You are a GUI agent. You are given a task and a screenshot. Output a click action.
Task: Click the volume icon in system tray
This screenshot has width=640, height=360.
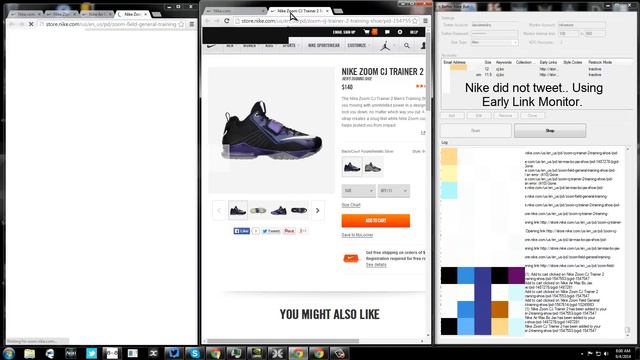[606, 353]
